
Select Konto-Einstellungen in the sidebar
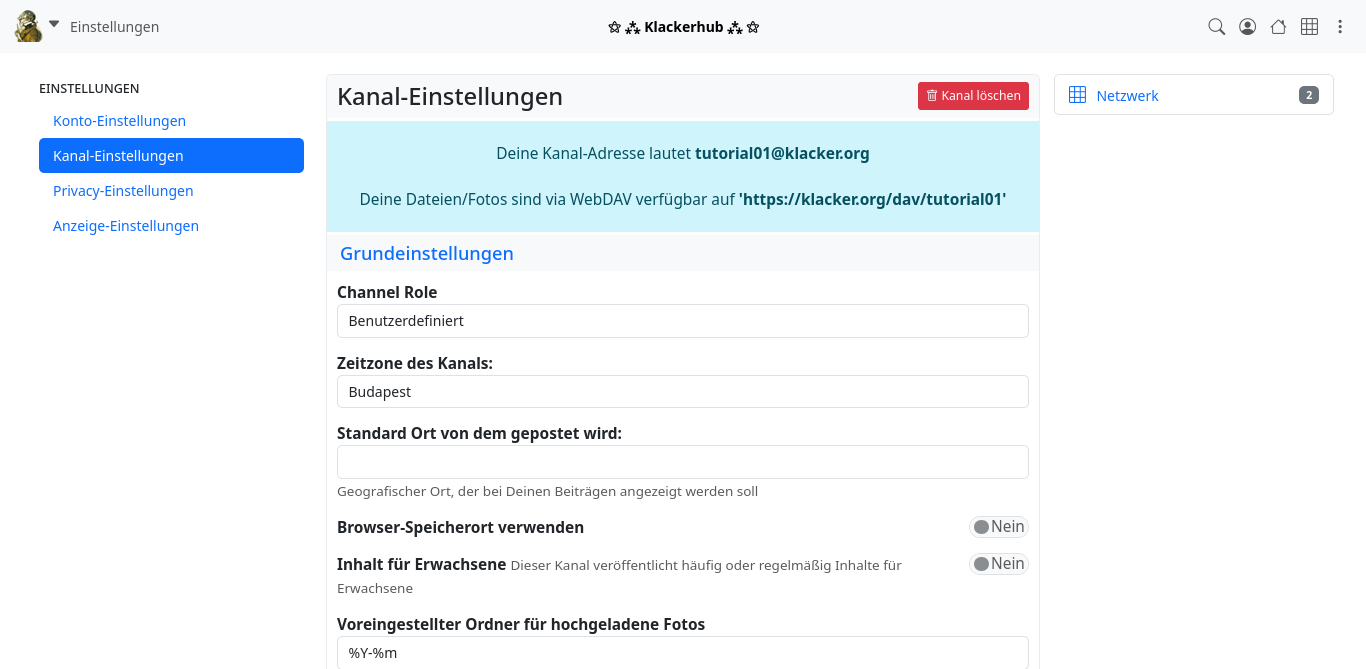[119, 121]
